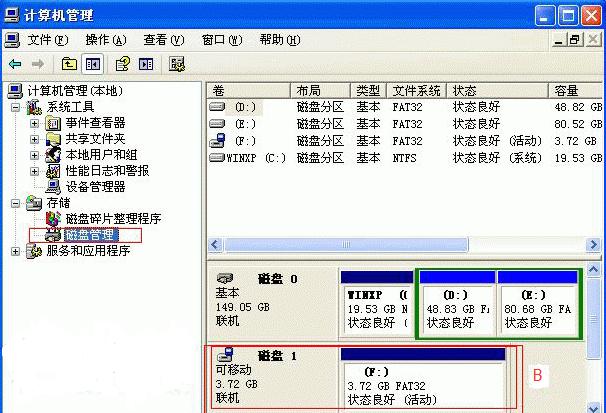Click the F: removable drive icon in volume list
606x413 pixels.
click(x=217, y=141)
